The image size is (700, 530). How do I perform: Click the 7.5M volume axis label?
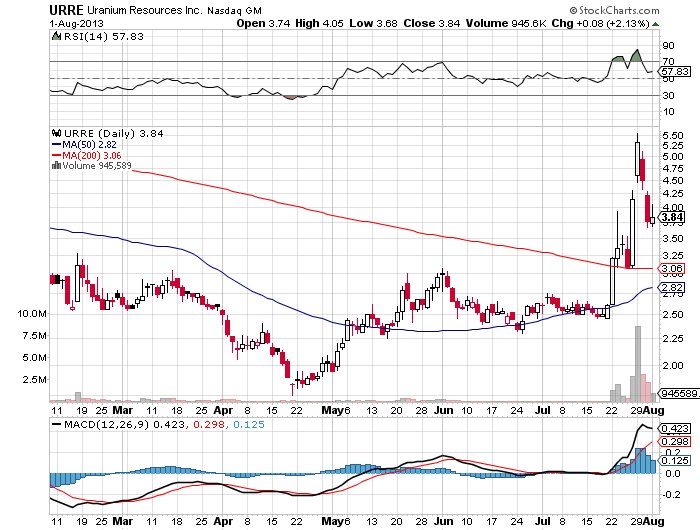(34, 336)
